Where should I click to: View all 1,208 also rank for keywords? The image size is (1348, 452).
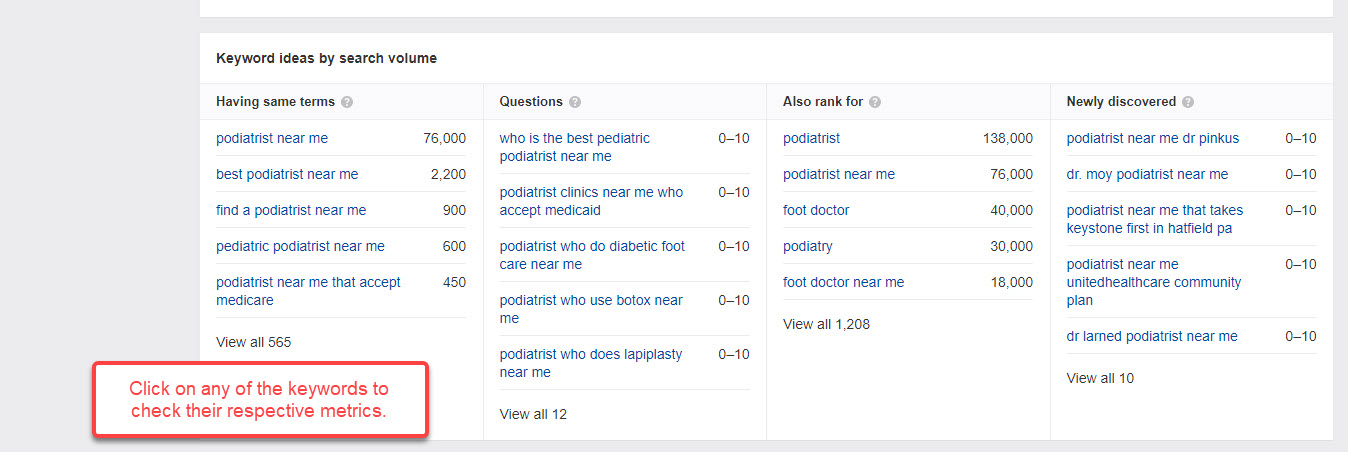pyautogui.click(x=826, y=324)
